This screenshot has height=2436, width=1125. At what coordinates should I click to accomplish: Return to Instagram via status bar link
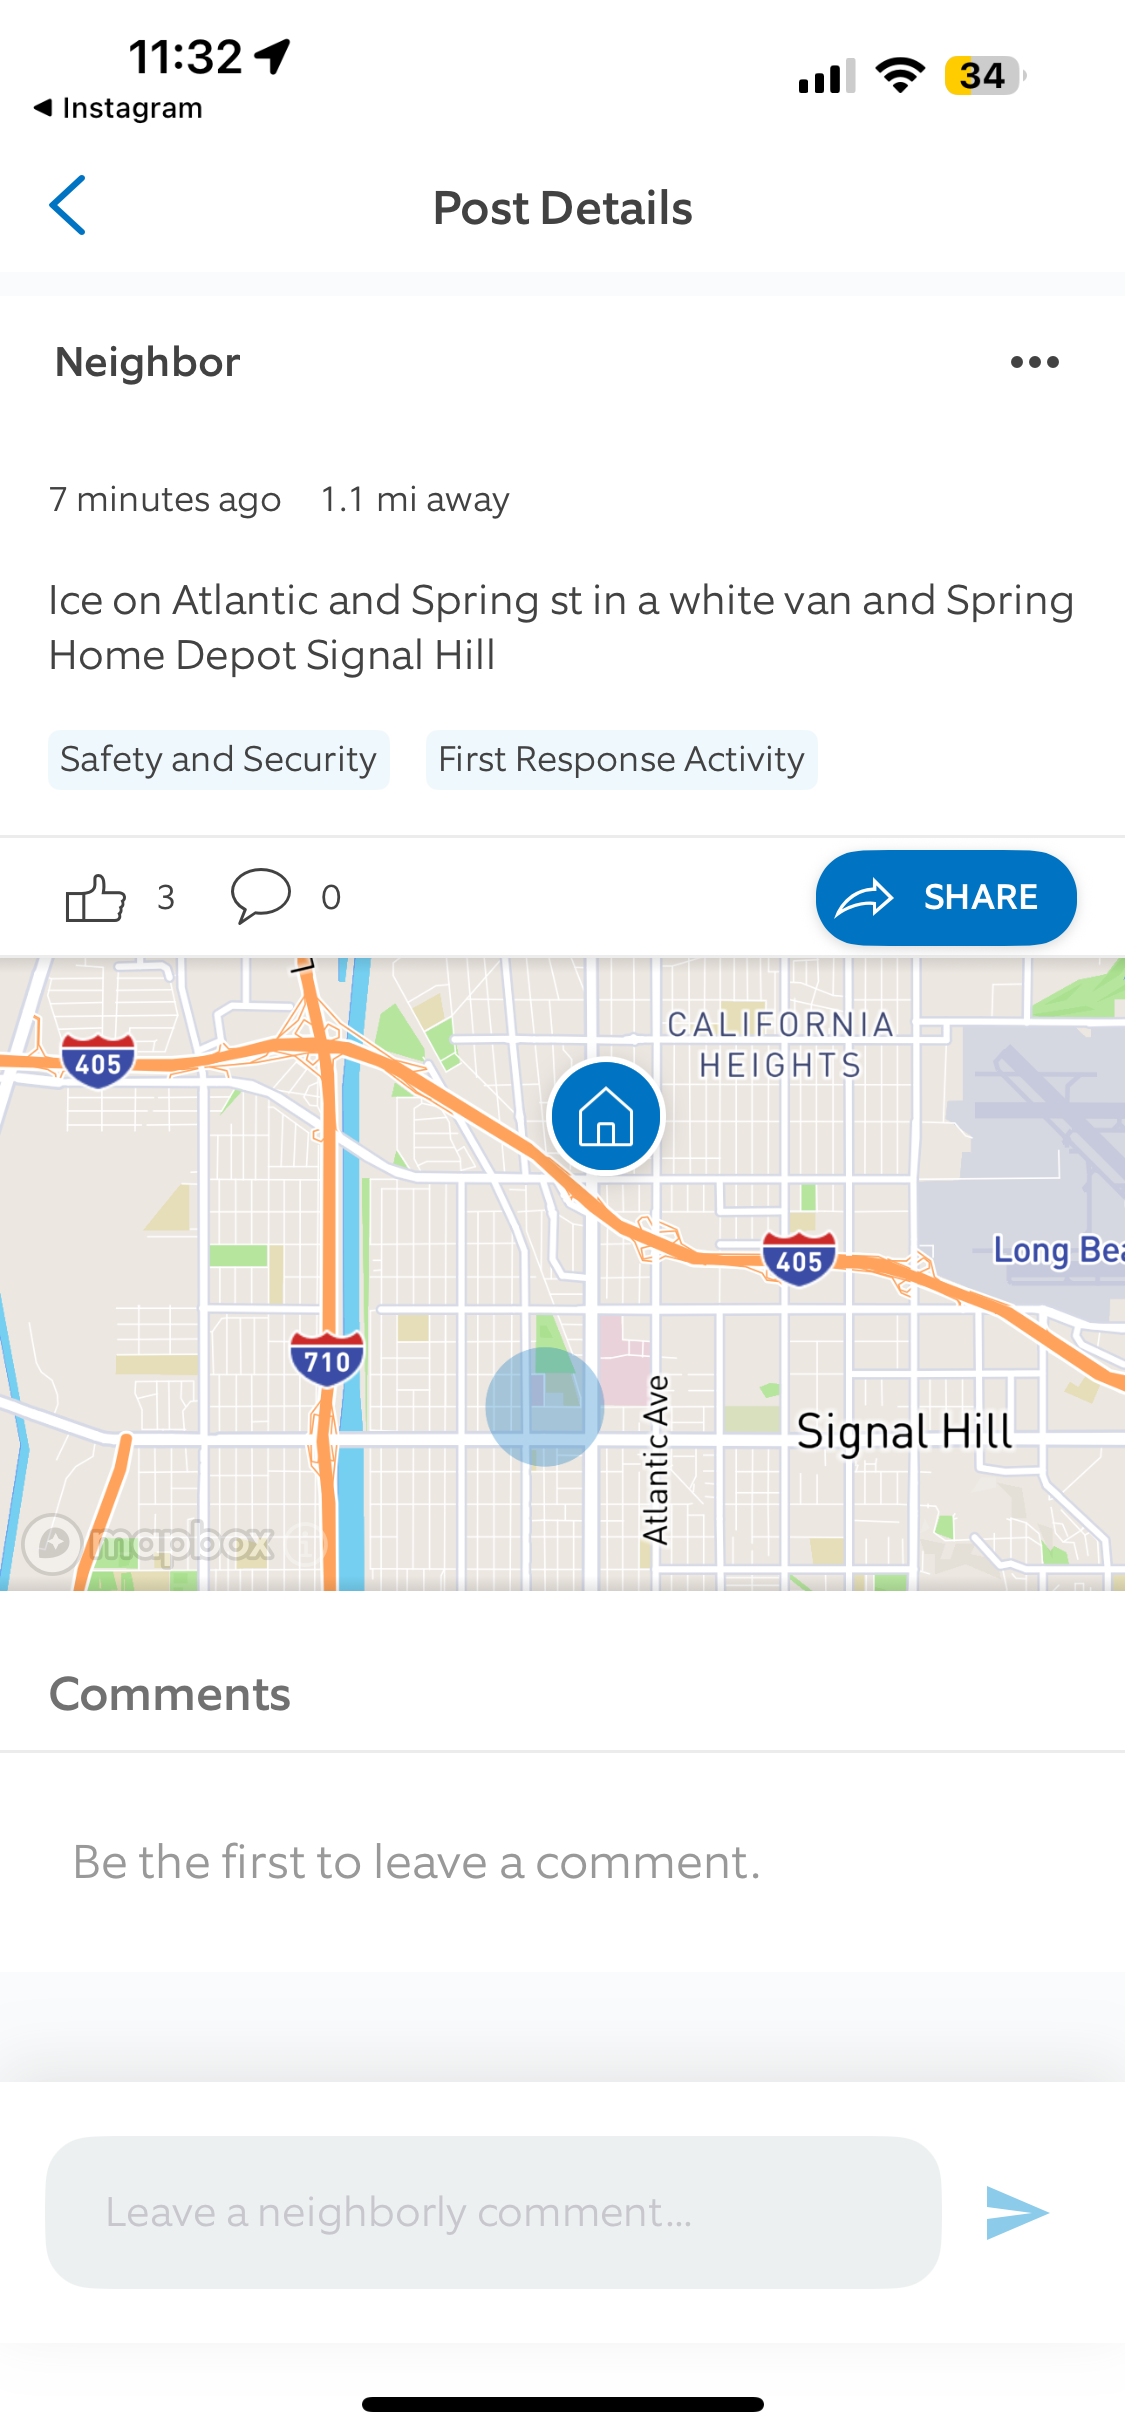pyautogui.click(x=118, y=108)
